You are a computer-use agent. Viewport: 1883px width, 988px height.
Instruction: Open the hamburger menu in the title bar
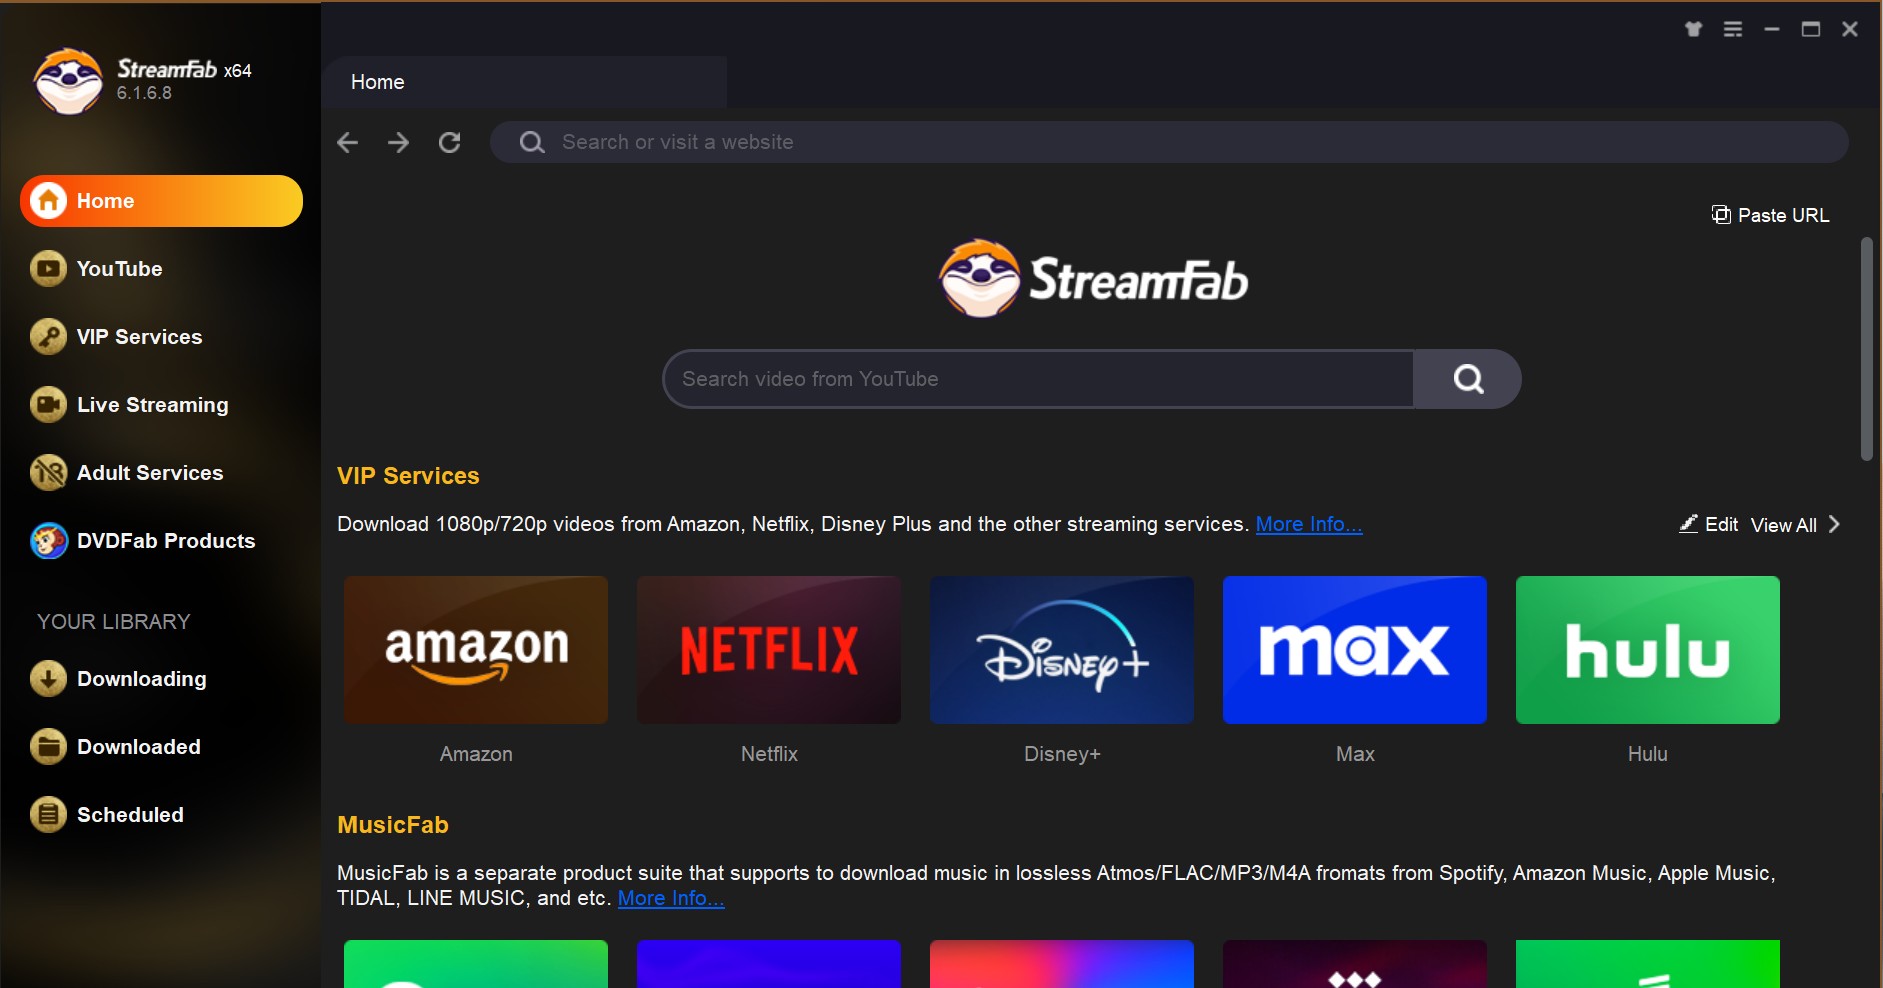click(x=1733, y=29)
